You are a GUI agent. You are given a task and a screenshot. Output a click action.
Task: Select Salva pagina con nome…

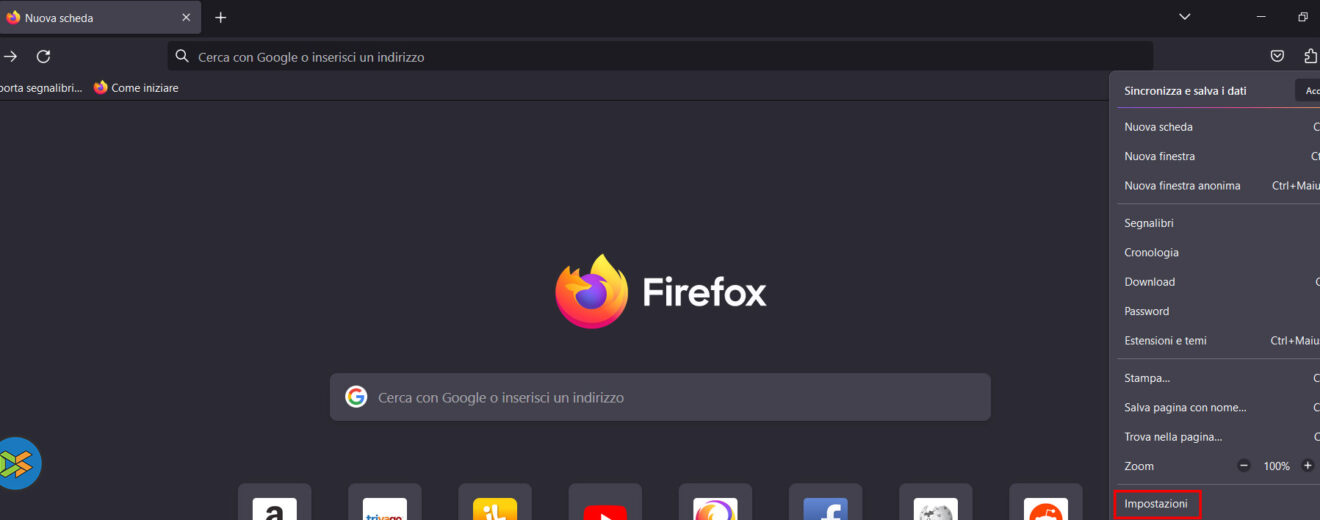1215,407
